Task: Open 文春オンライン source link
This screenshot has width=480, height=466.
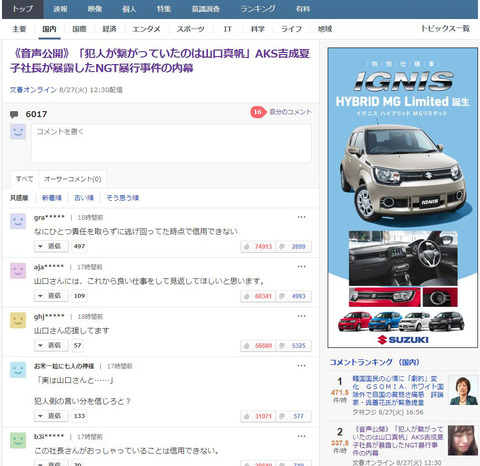Action: click(x=33, y=90)
